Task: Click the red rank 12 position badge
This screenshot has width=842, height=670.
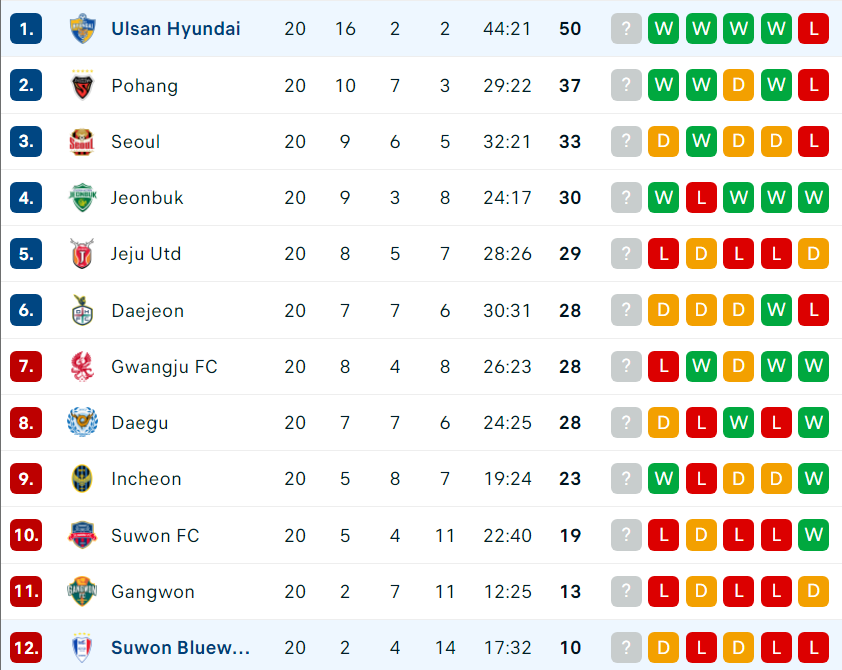Action: coord(26,647)
